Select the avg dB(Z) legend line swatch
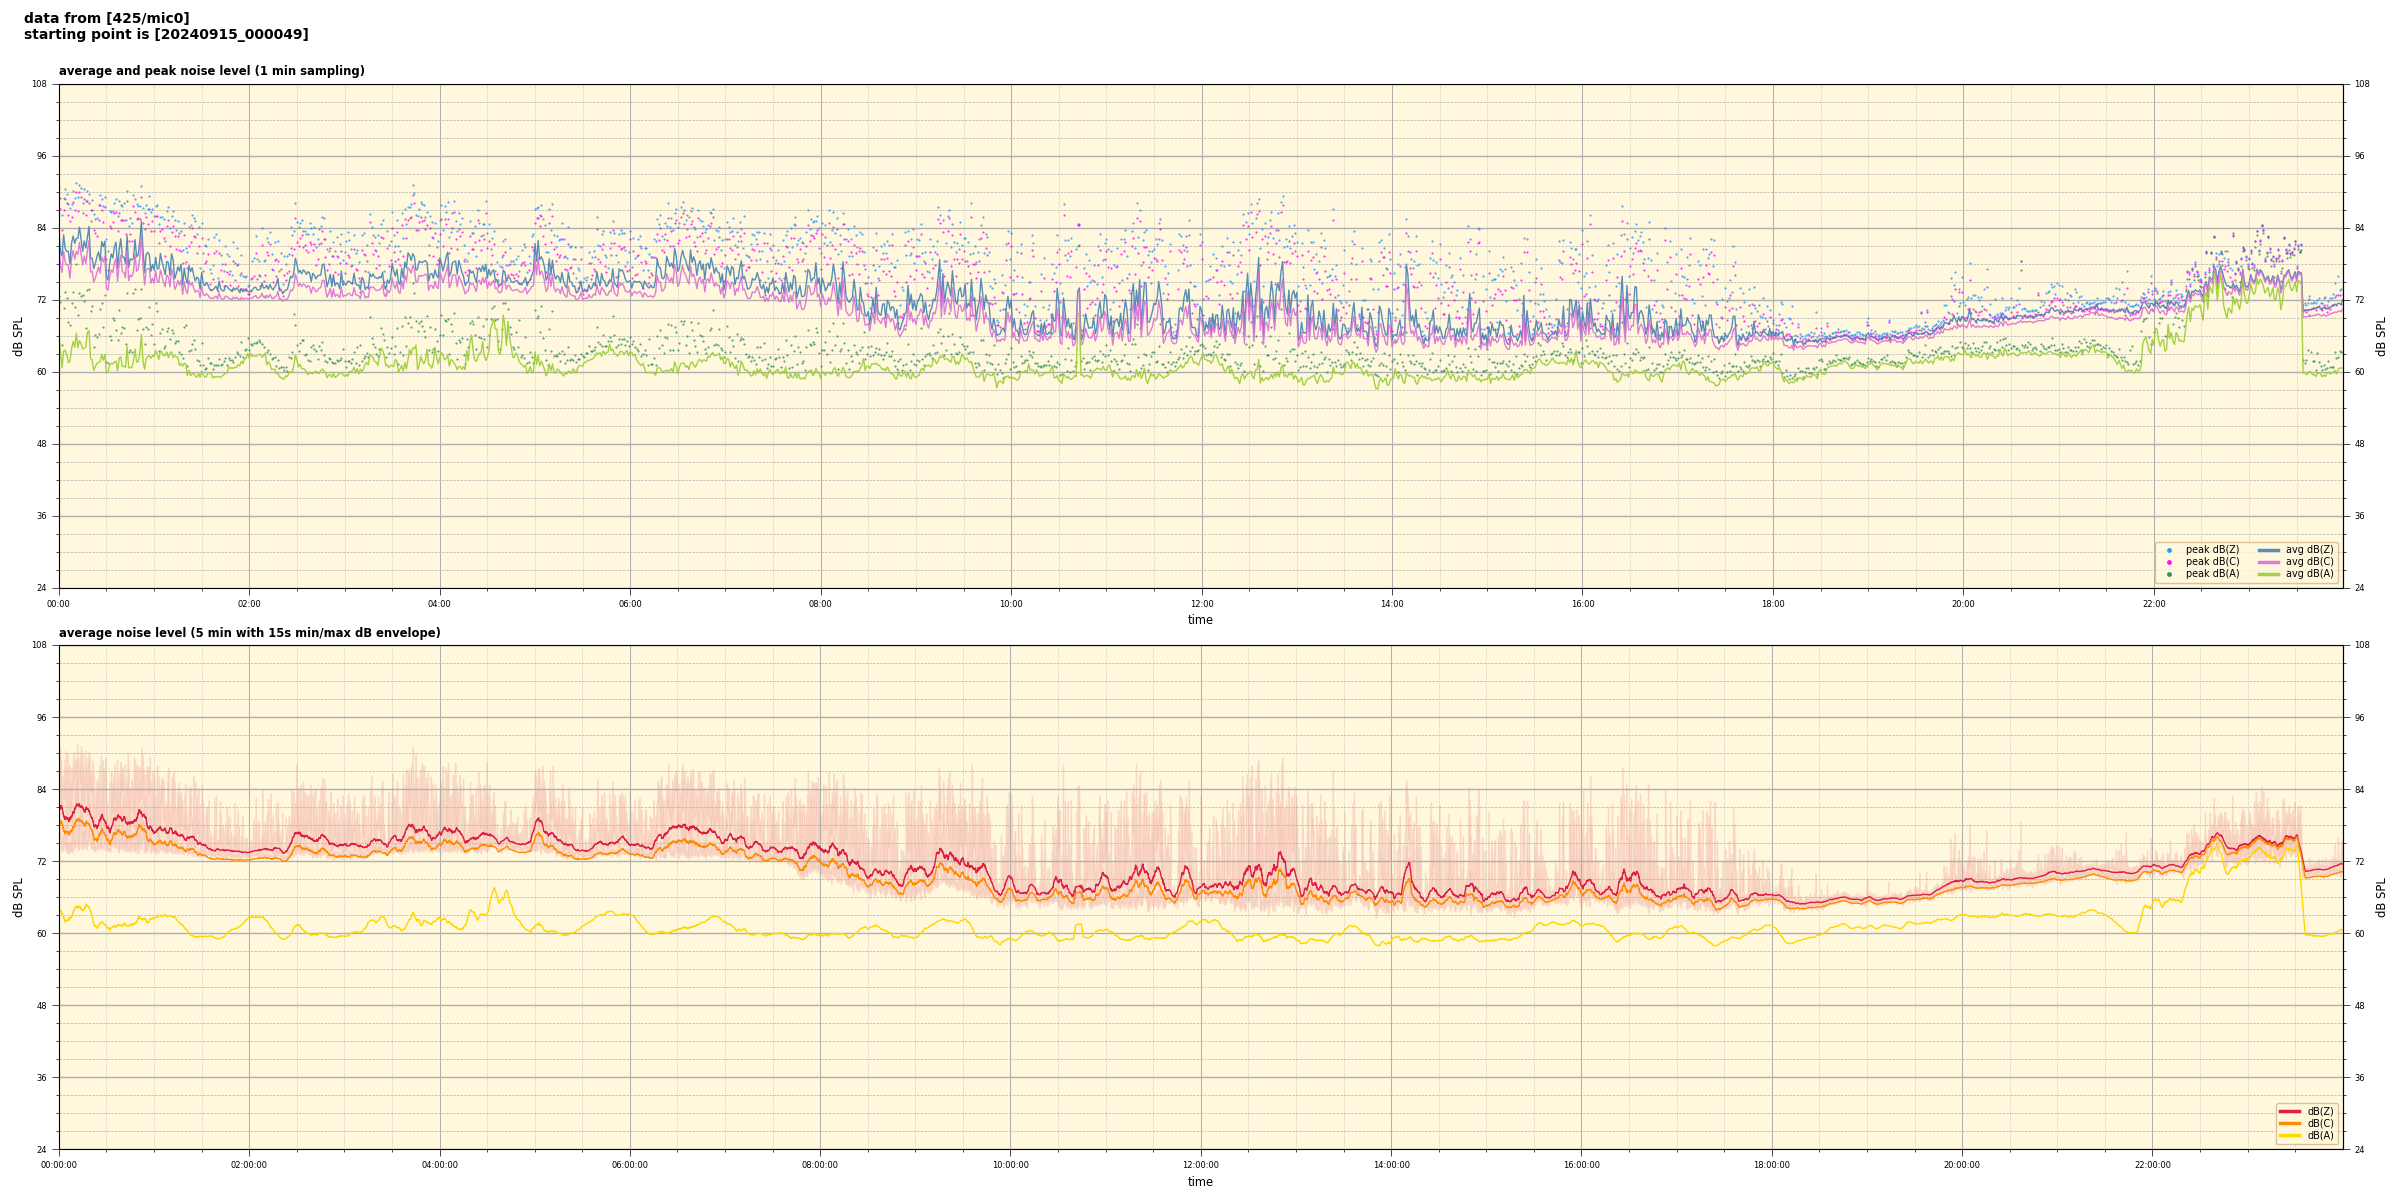Viewport: 2400px width, 1200px height. pos(2269,550)
